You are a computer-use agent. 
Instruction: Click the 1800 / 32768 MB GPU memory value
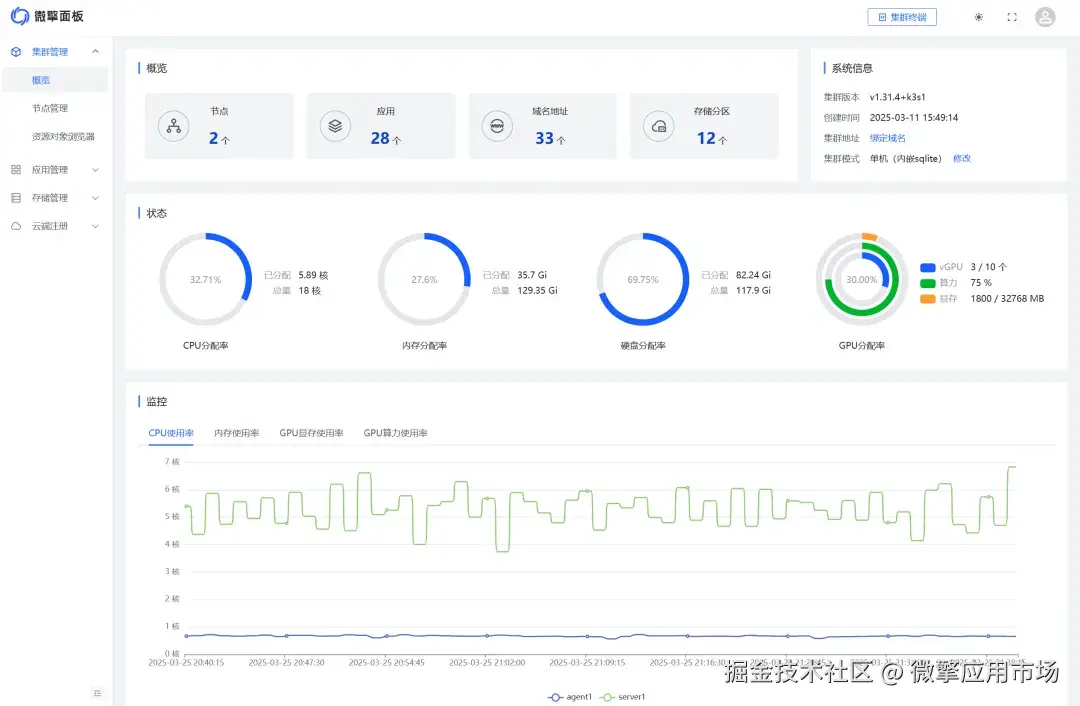tap(1007, 299)
